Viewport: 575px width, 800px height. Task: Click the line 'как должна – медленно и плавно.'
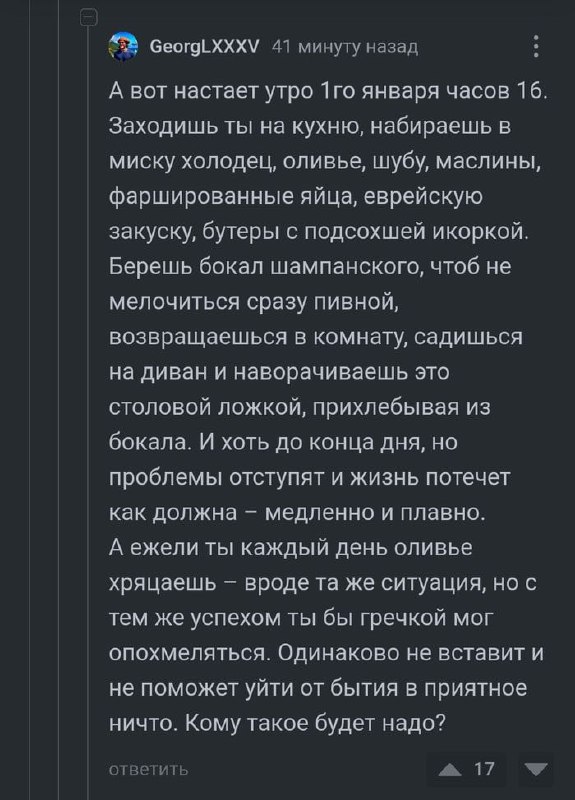point(297,512)
